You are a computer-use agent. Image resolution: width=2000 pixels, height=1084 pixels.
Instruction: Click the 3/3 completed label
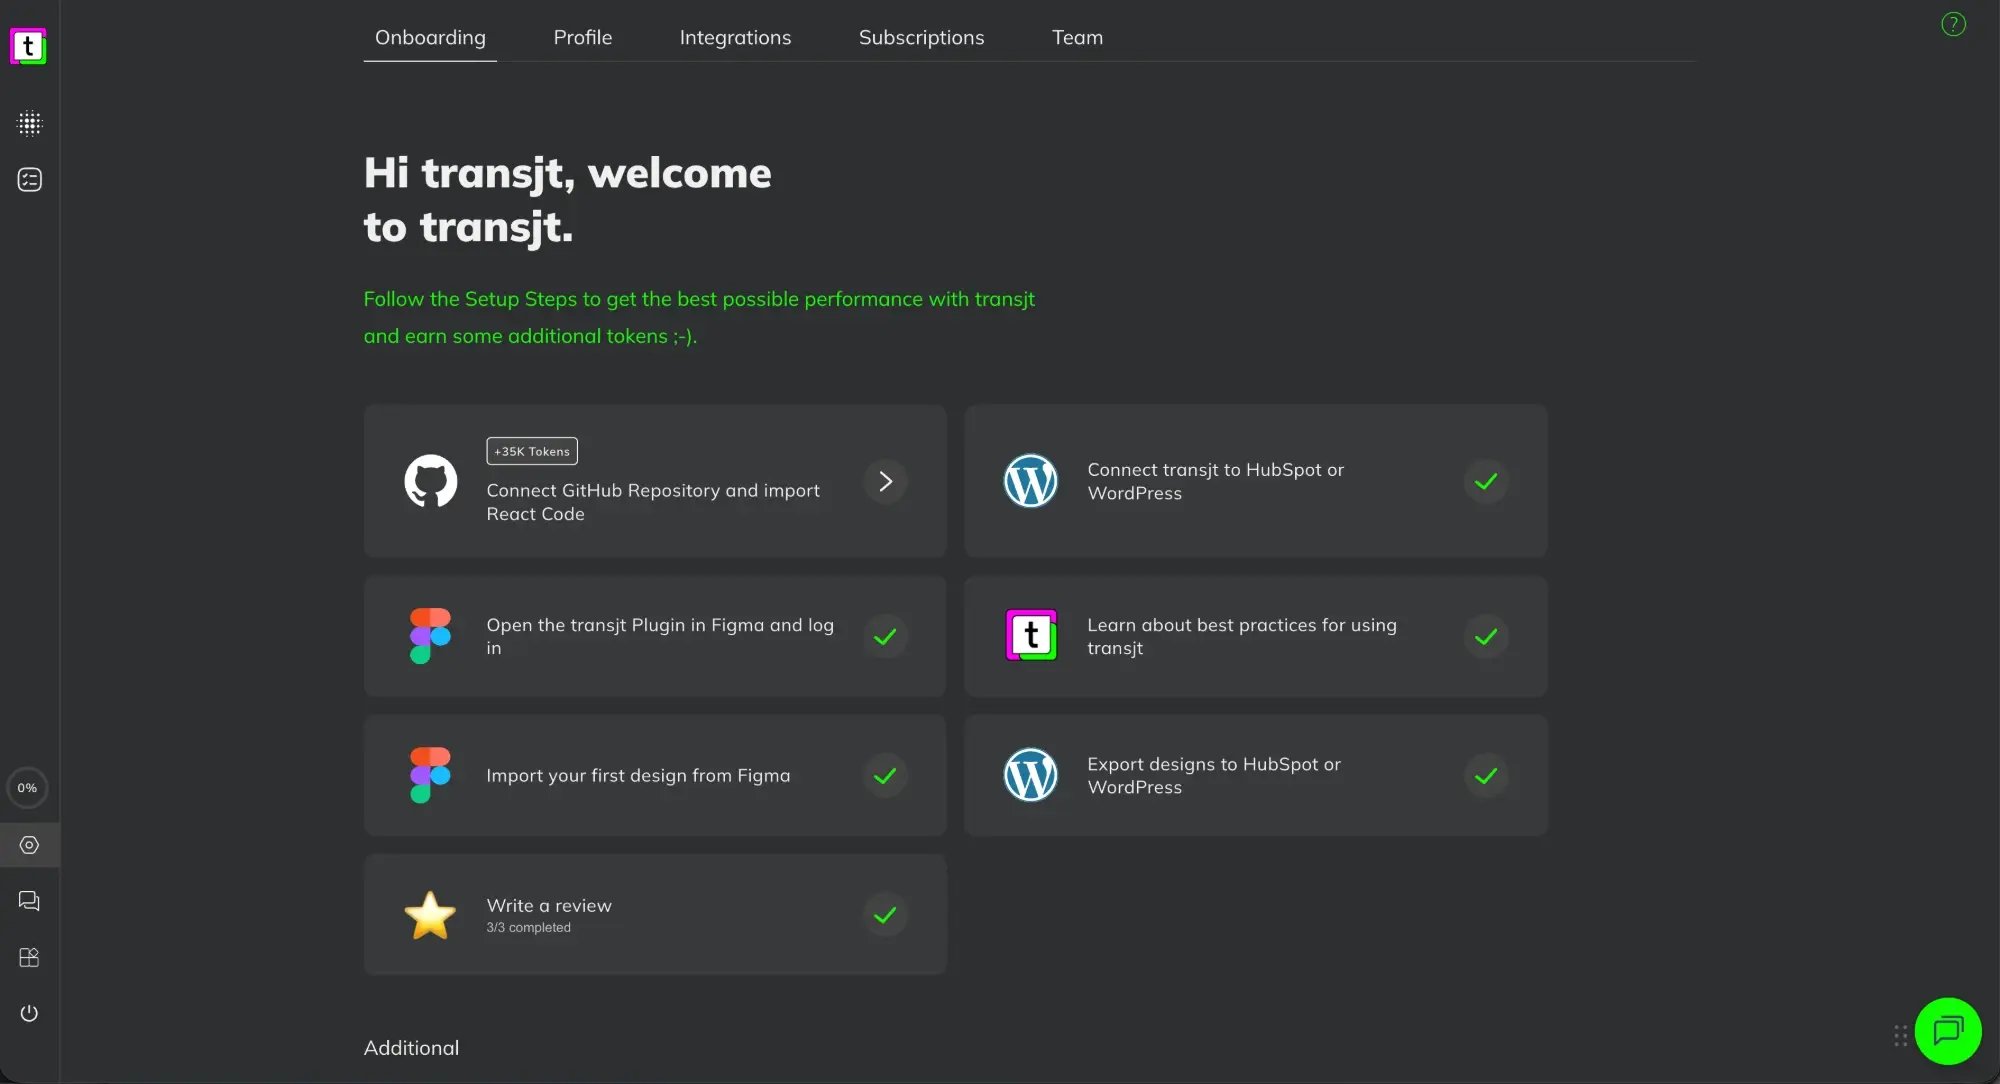pos(528,928)
